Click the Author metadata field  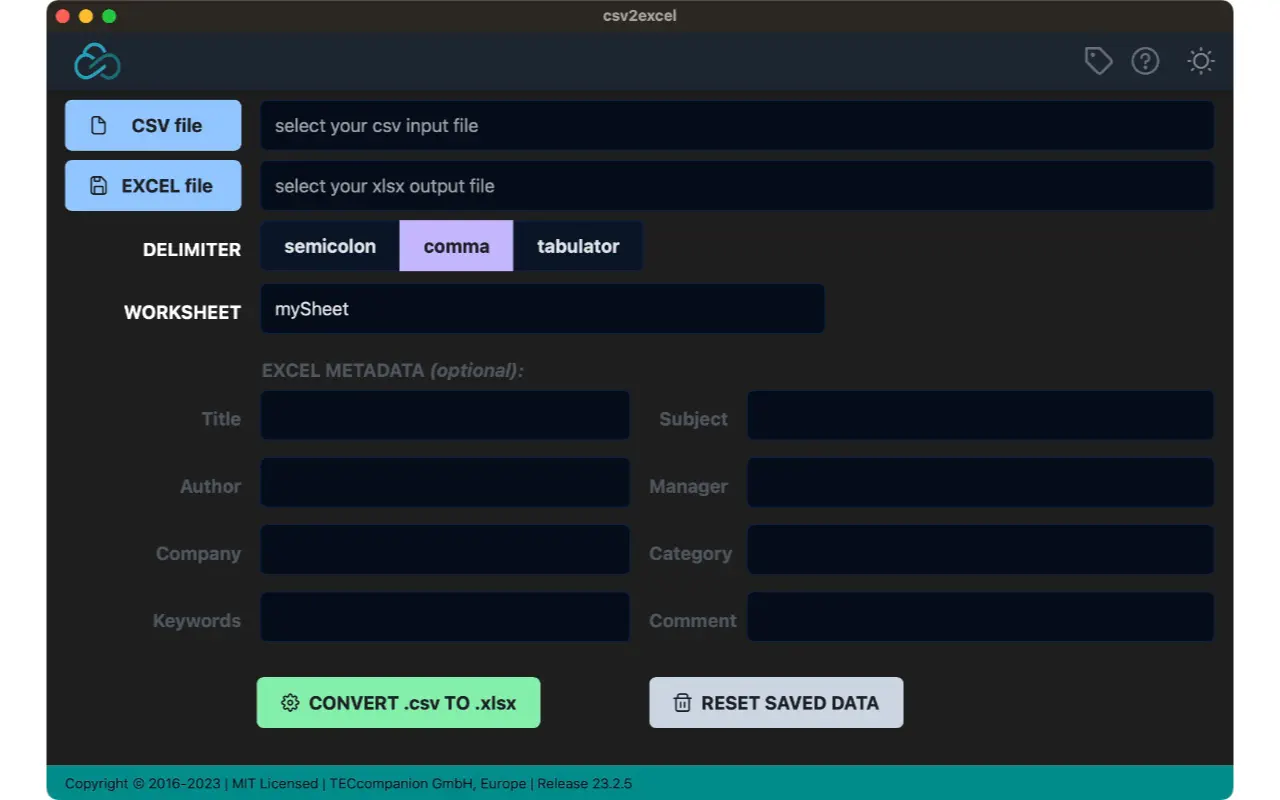pyautogui.click(x=444, y=481)
